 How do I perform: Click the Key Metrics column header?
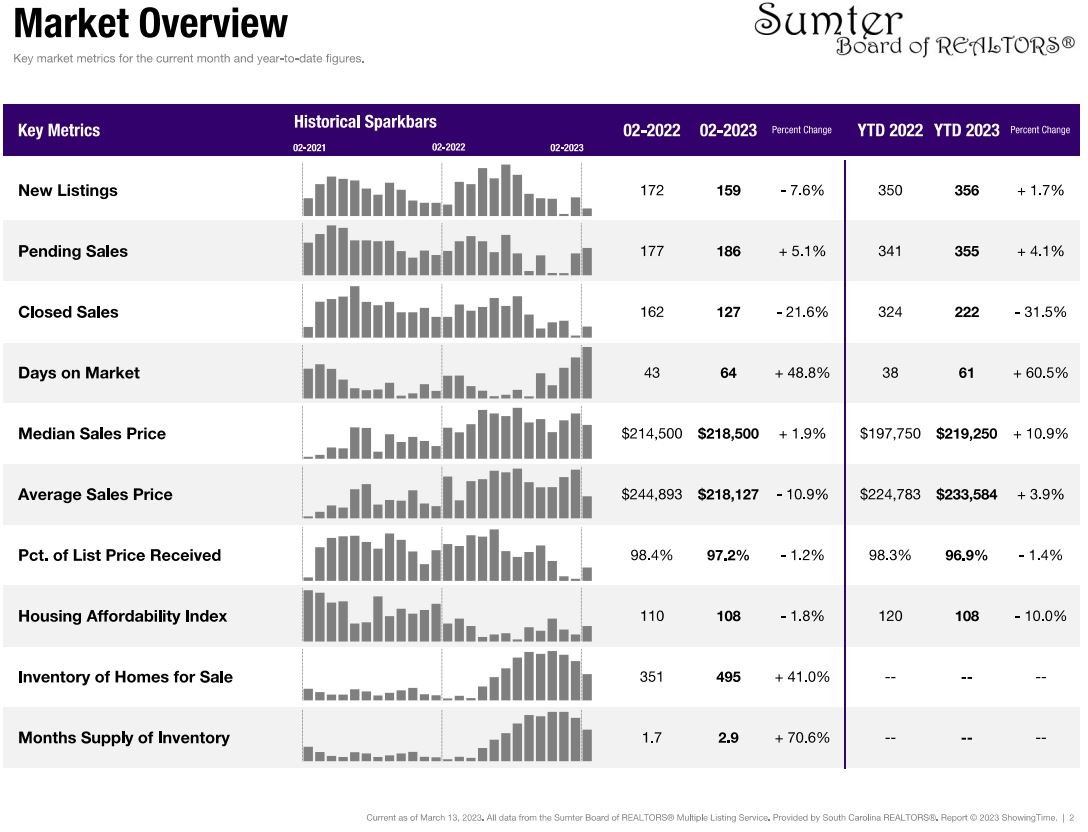click(x=59, y=131)
